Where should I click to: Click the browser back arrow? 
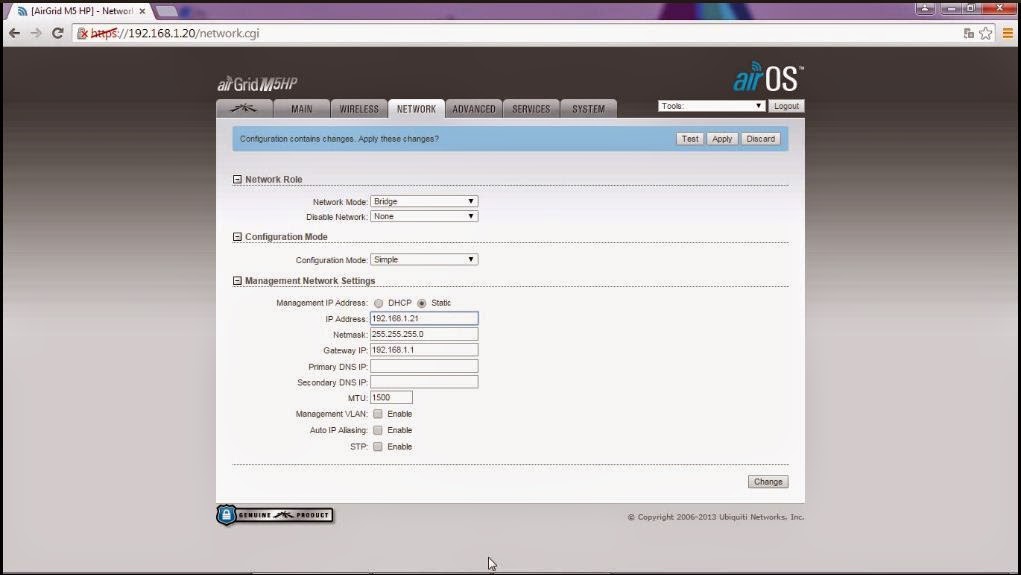pyautogui.click(x=14, y=33)
